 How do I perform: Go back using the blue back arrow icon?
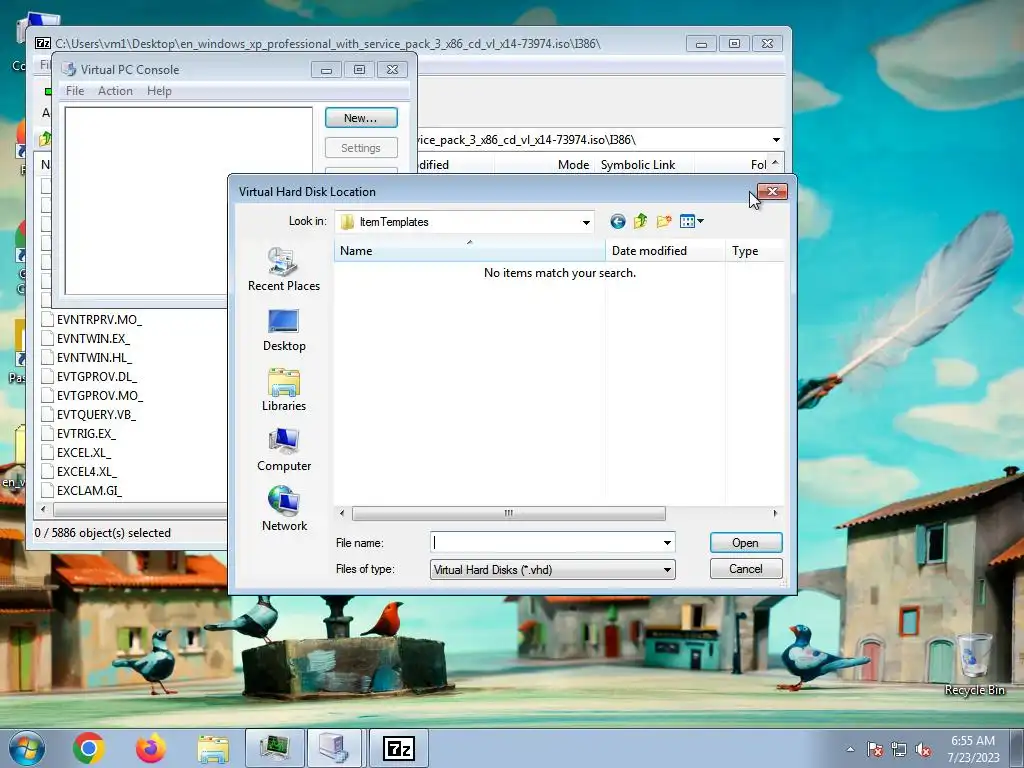(617, 221)
